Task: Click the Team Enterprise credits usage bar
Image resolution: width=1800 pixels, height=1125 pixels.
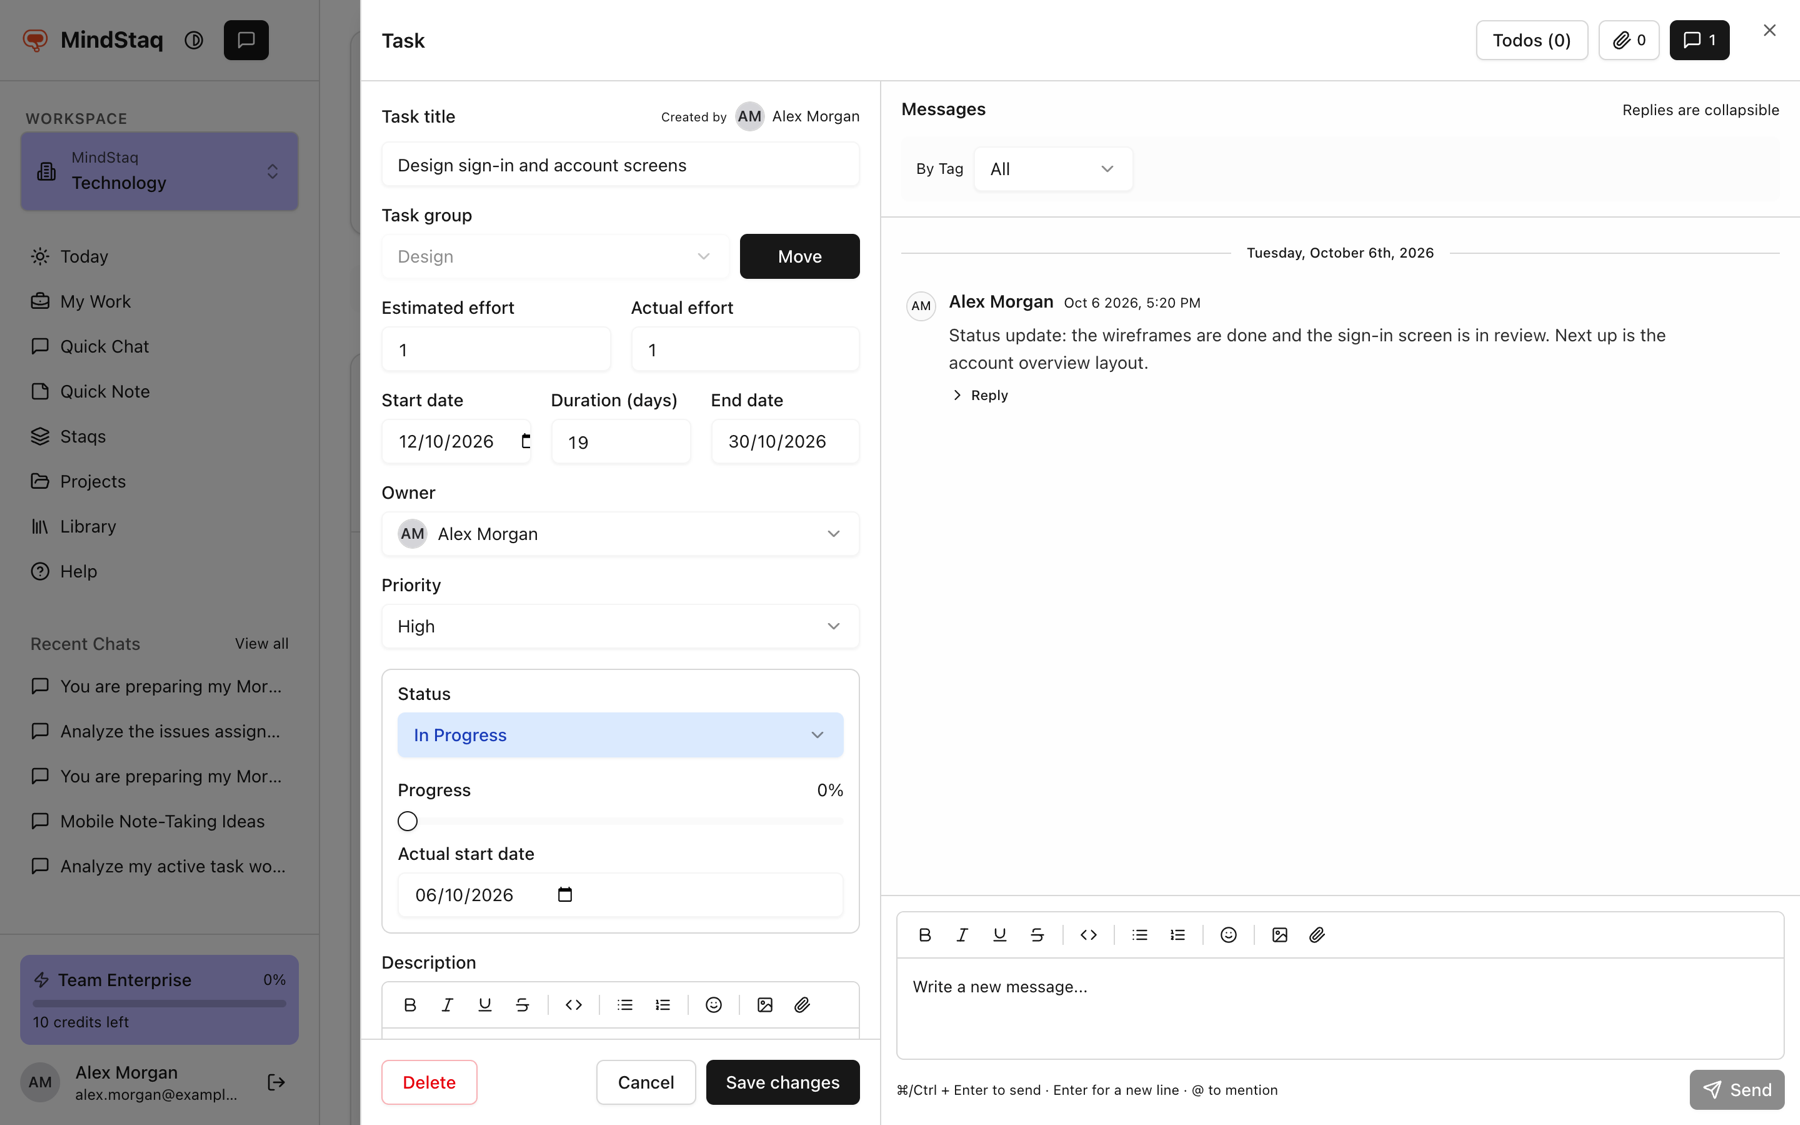Action: (159, 1003)
